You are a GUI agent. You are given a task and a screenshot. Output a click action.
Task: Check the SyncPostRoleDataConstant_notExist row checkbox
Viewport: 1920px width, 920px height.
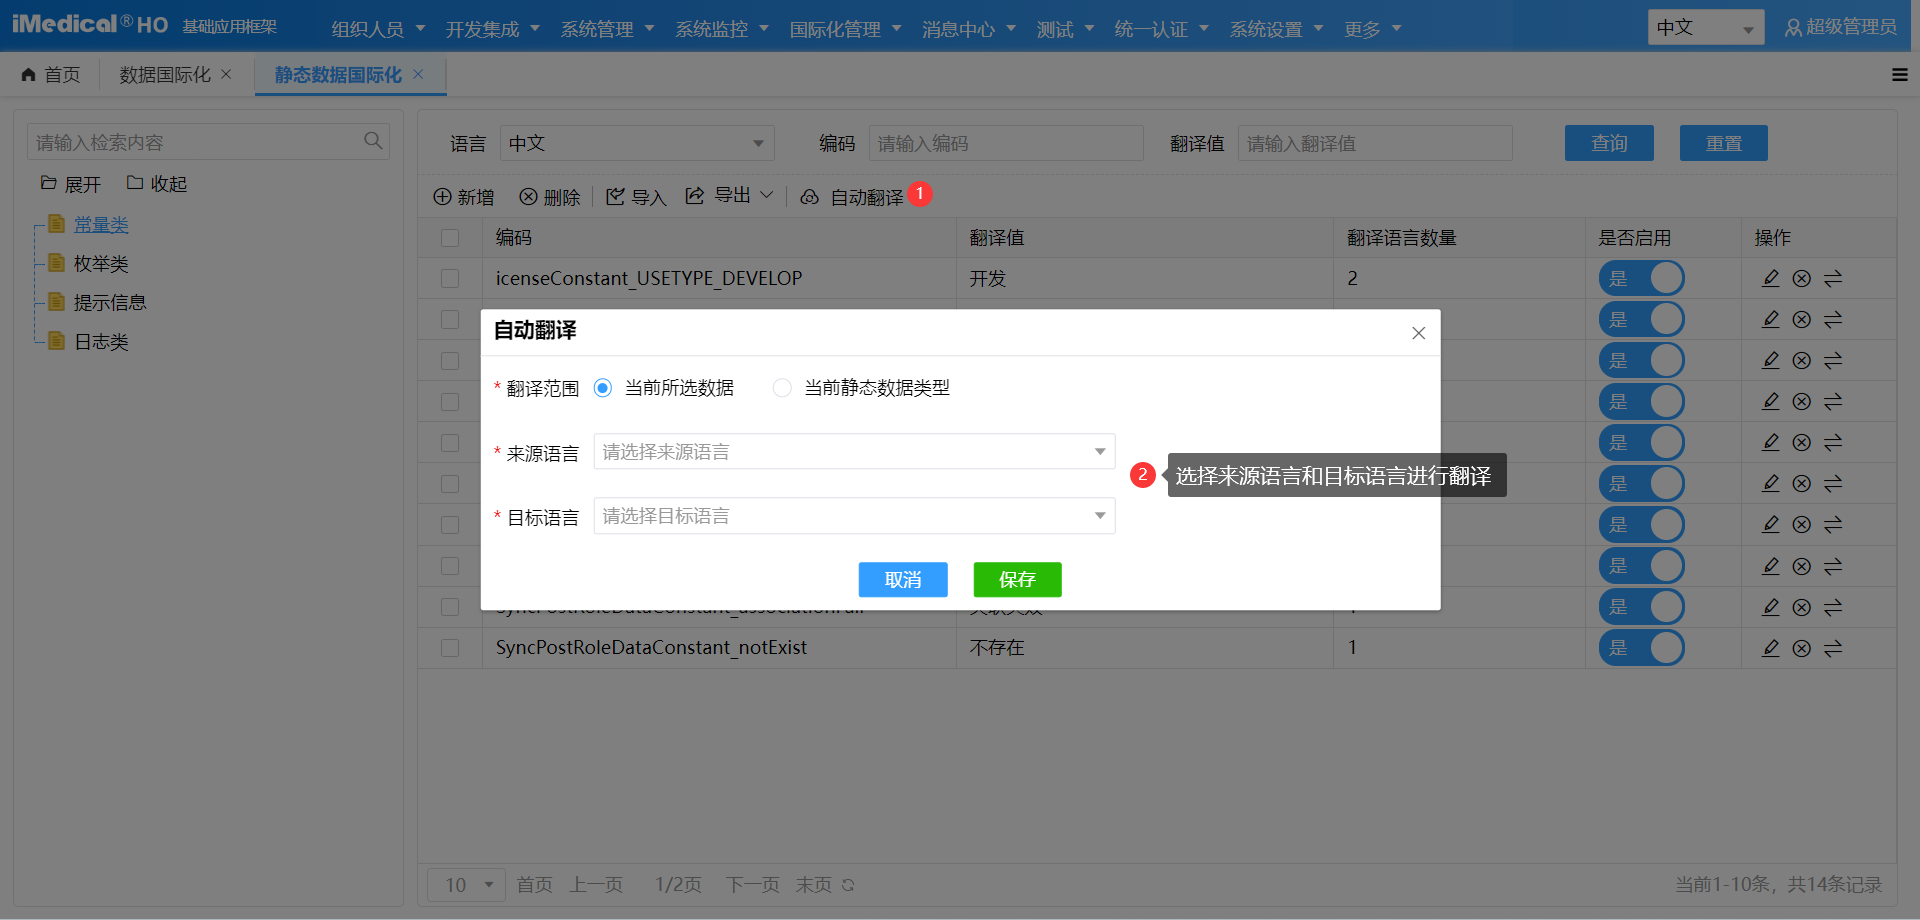click(x=450, y=648)
